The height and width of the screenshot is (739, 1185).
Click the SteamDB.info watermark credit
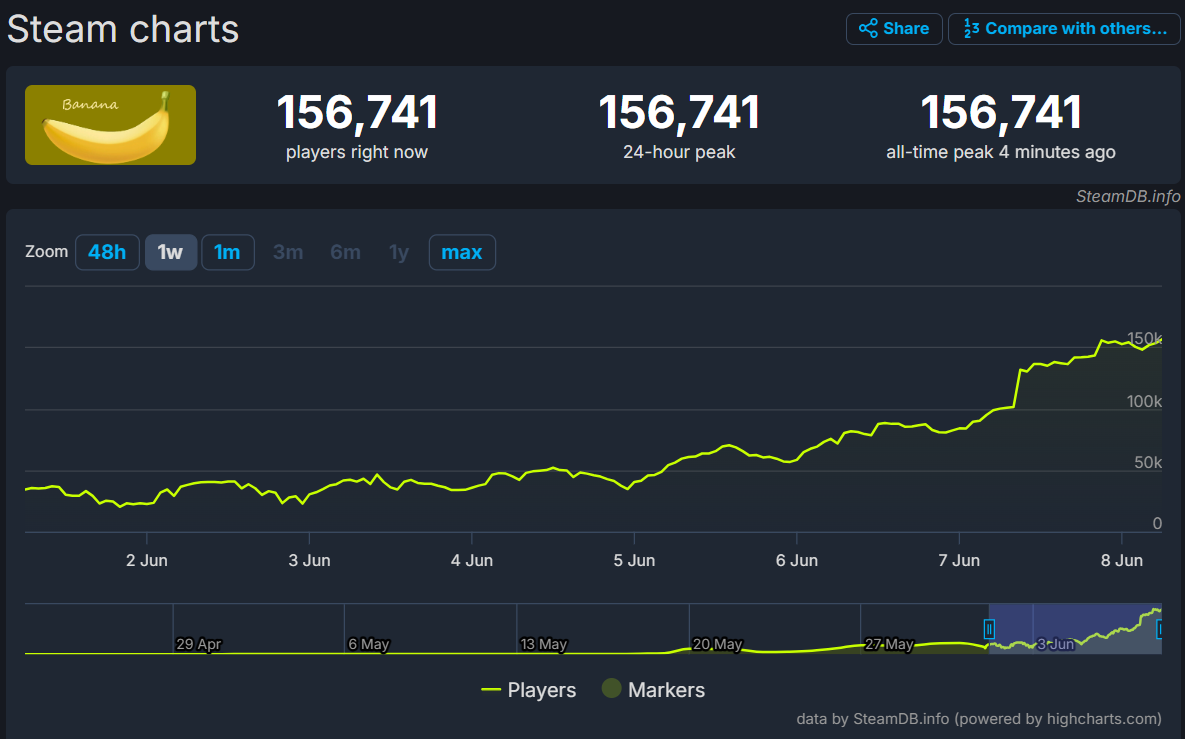(1128, 196)
